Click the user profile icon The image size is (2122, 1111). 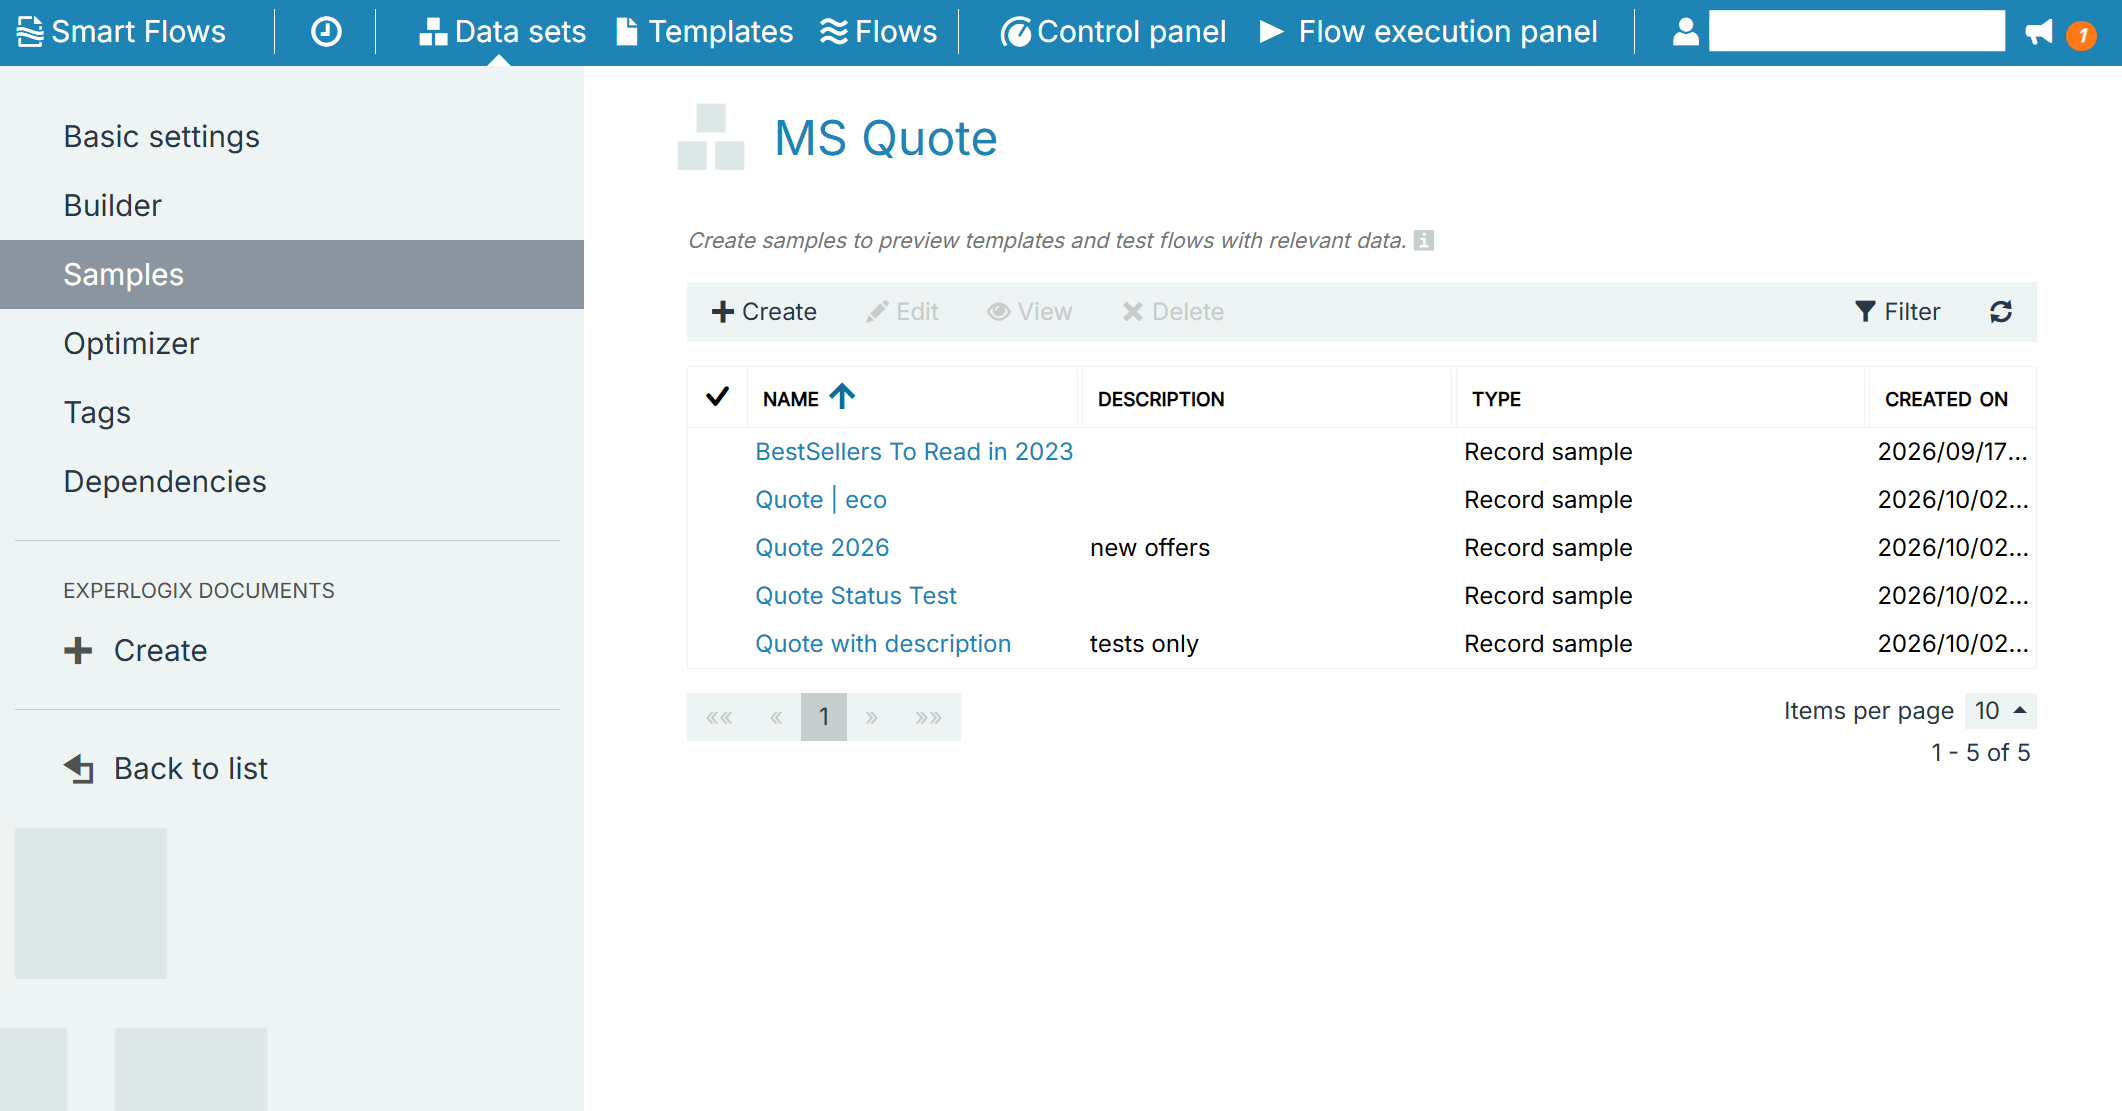1685,32
